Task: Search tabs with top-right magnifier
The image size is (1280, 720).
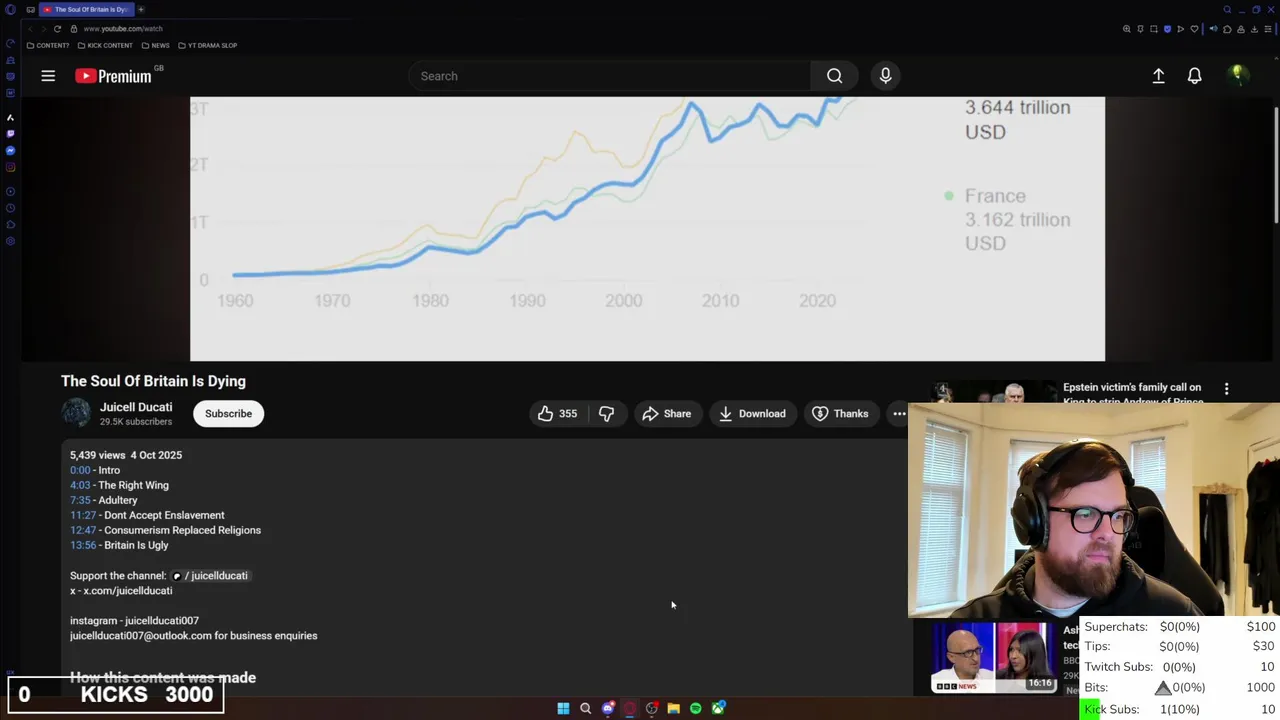Action: click(x=1227, y=9)
